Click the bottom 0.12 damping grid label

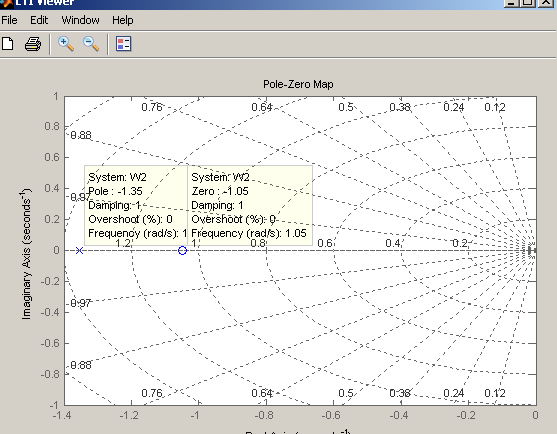coord(495,393)
